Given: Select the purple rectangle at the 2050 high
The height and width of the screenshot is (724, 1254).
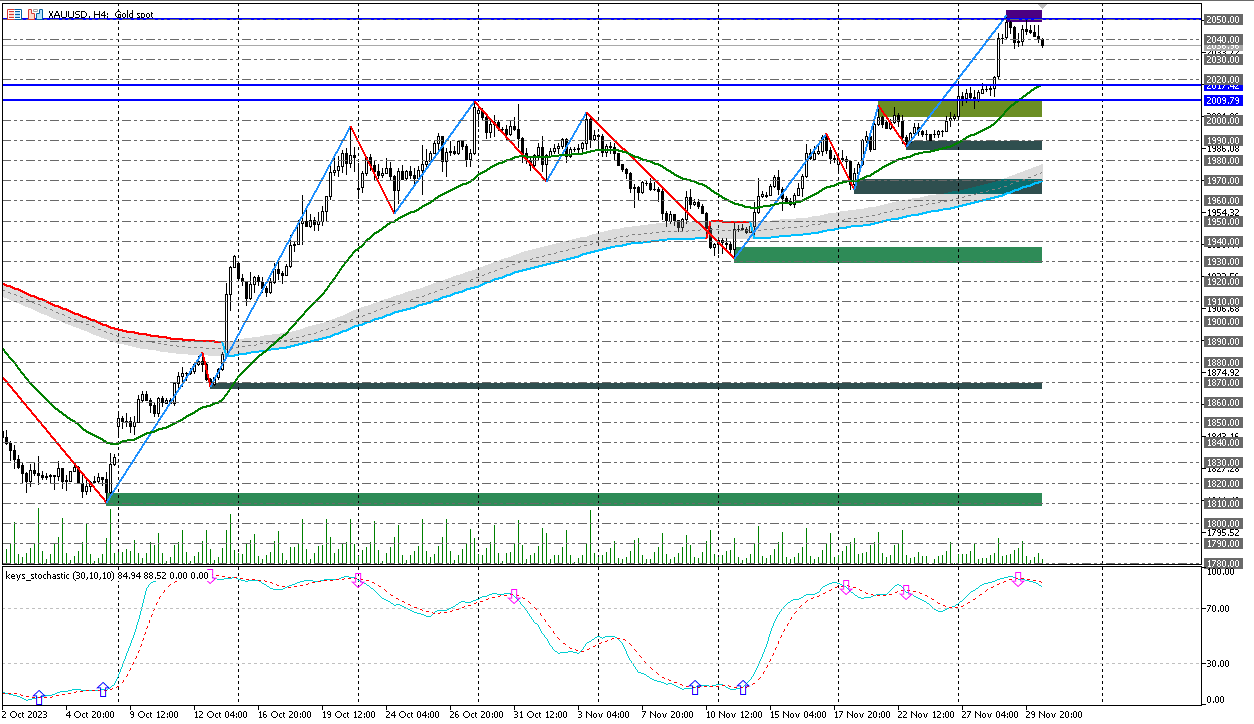Looking at the screenshot, I should (x=1024, y=17).
